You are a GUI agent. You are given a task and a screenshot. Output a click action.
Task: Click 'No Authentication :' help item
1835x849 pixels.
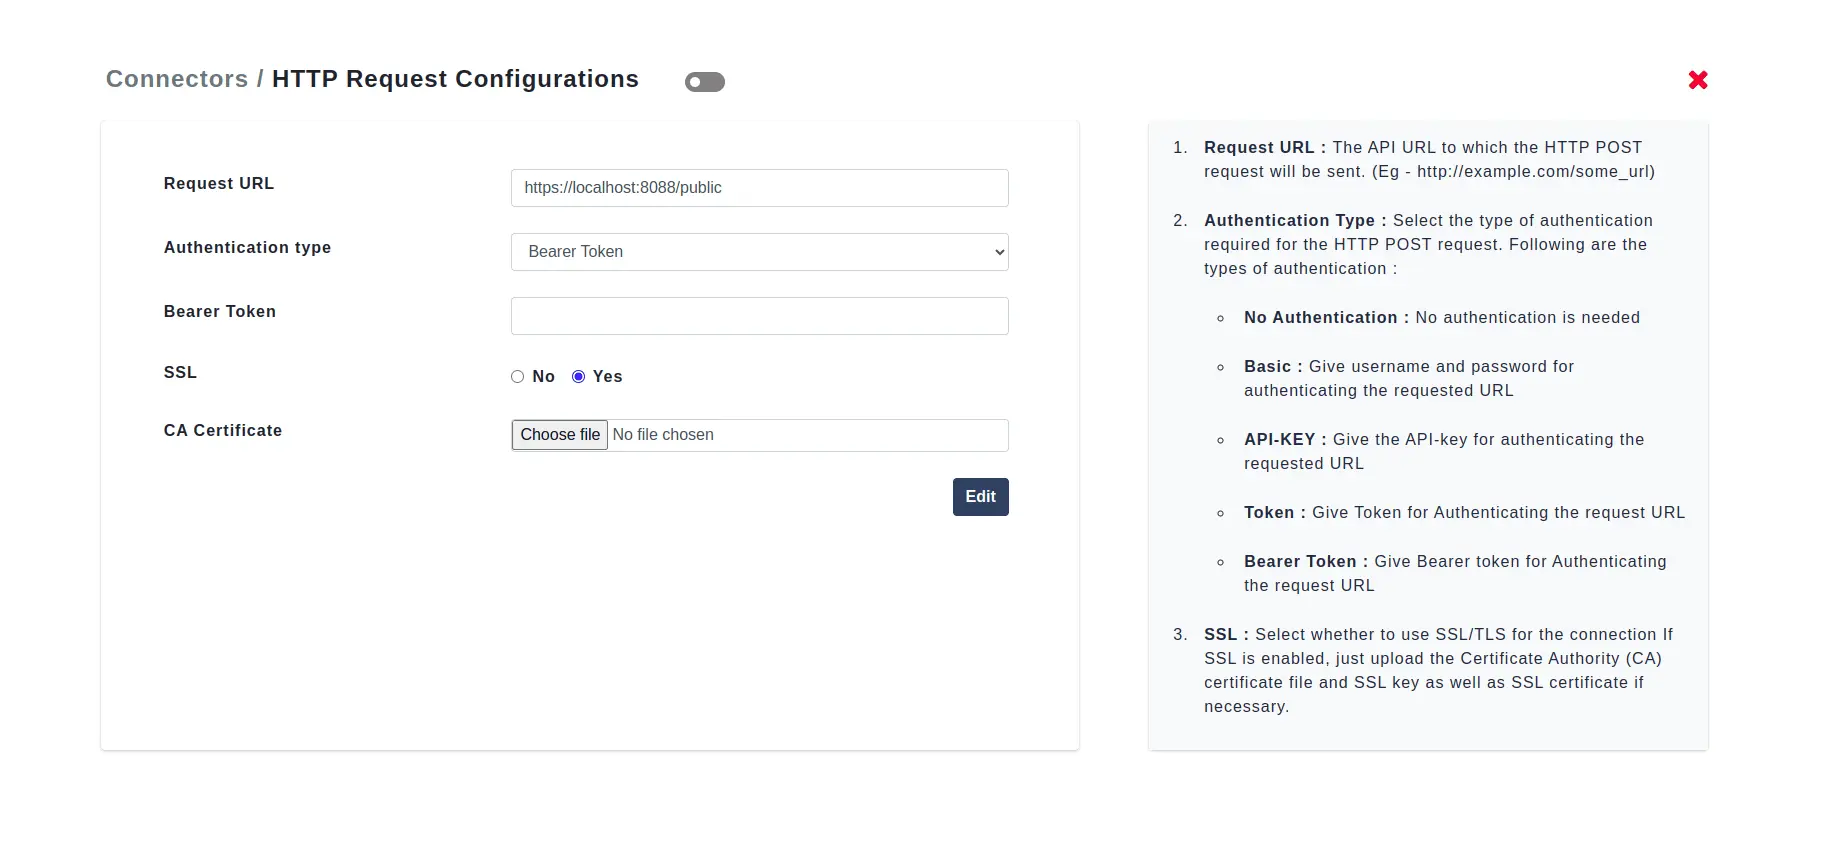click(x=1326, y=318)
